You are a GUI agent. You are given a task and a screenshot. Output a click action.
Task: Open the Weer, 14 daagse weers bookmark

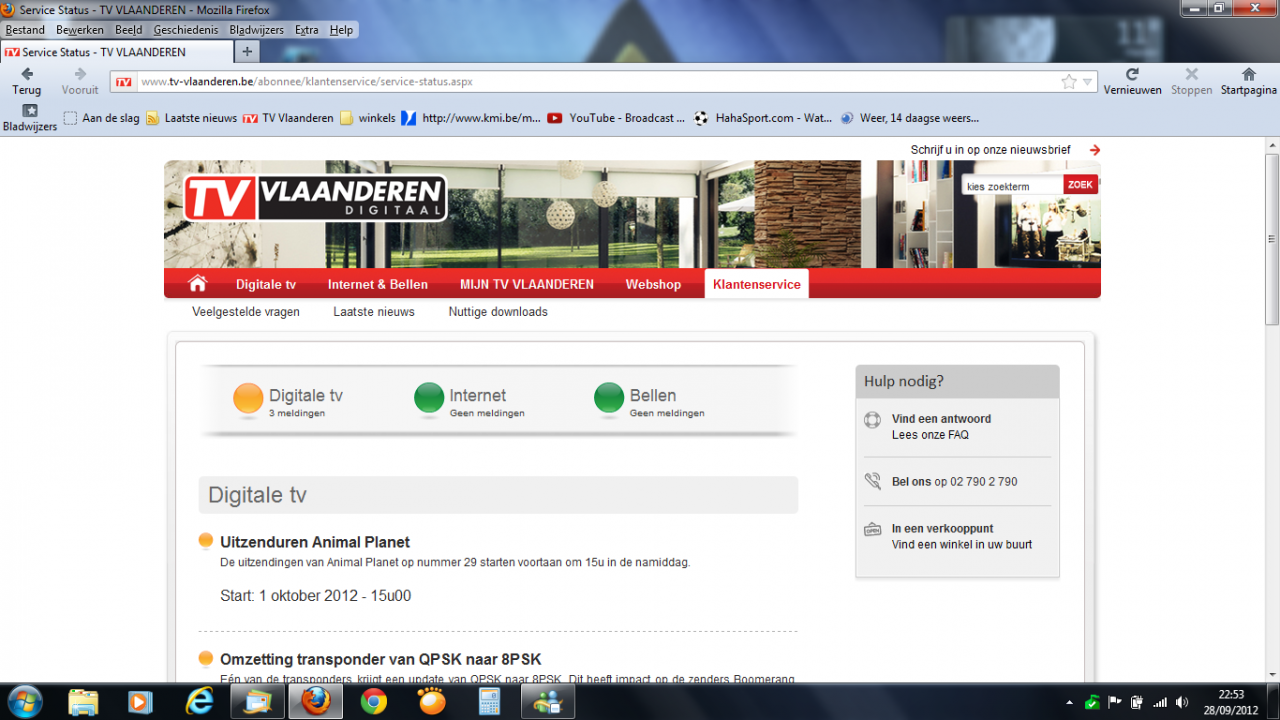910,118
